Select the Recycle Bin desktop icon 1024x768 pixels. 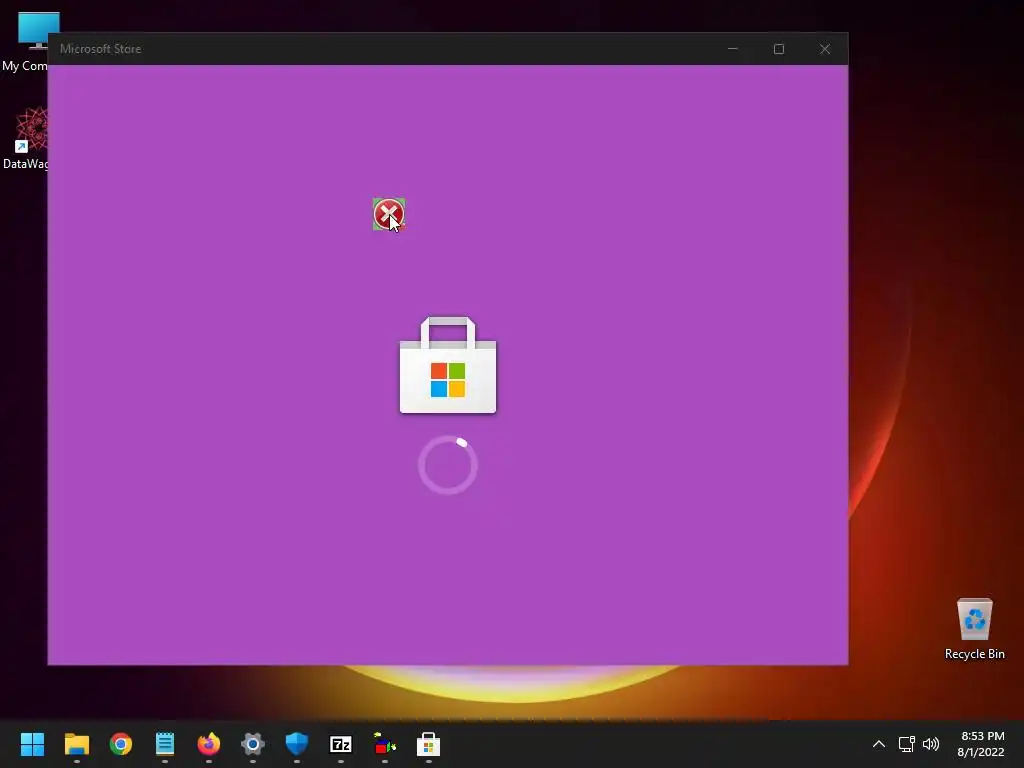[974, 628]
